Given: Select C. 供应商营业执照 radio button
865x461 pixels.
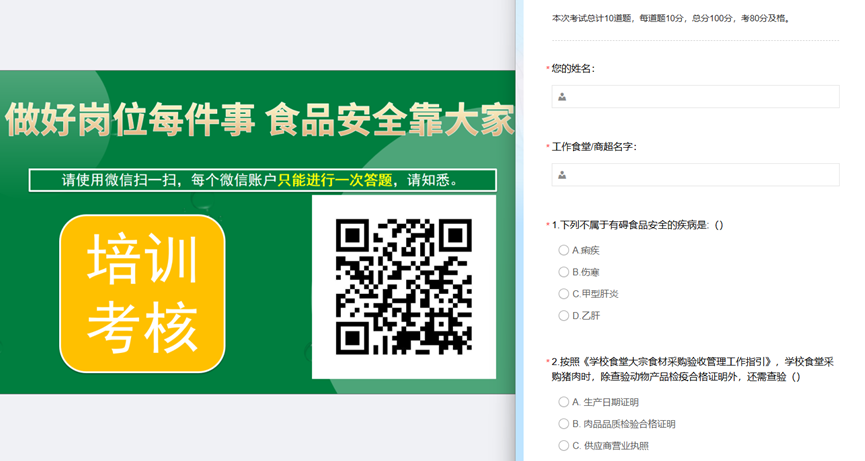Looking at the screenshot, I should pyautogui.click(x=564, y=446).
